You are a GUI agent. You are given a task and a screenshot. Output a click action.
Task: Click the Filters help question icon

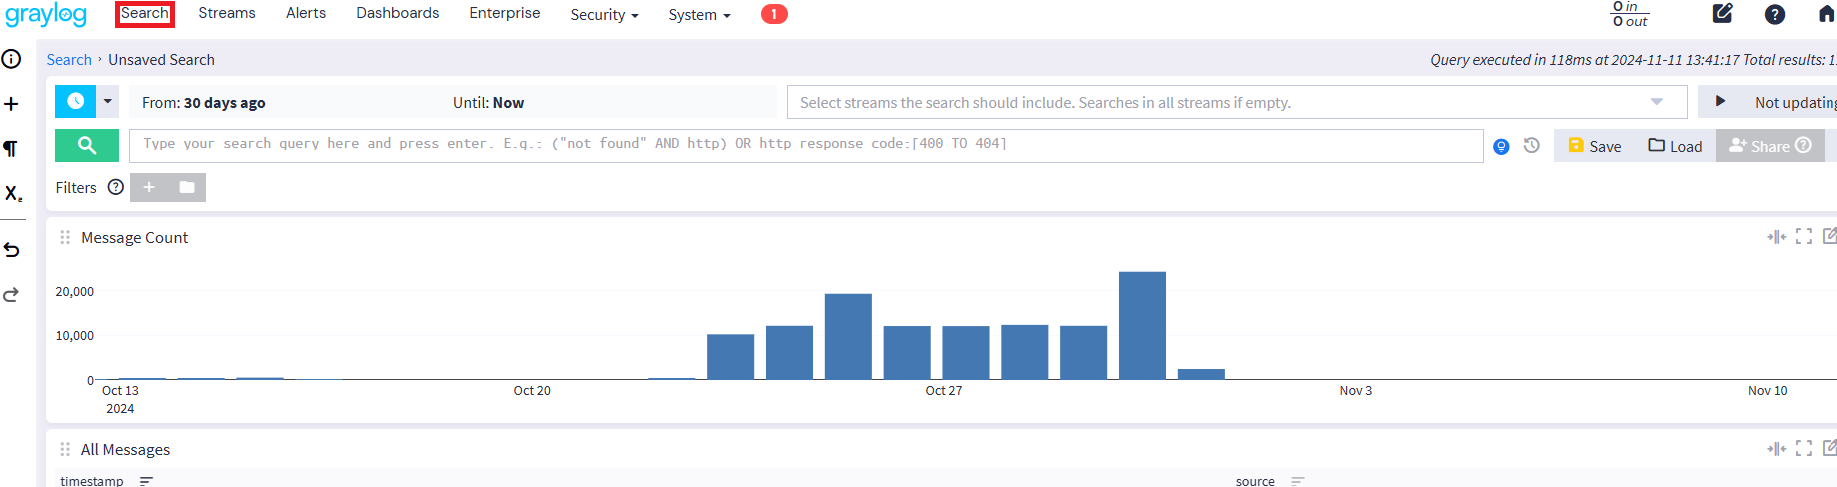coord(116,187)
